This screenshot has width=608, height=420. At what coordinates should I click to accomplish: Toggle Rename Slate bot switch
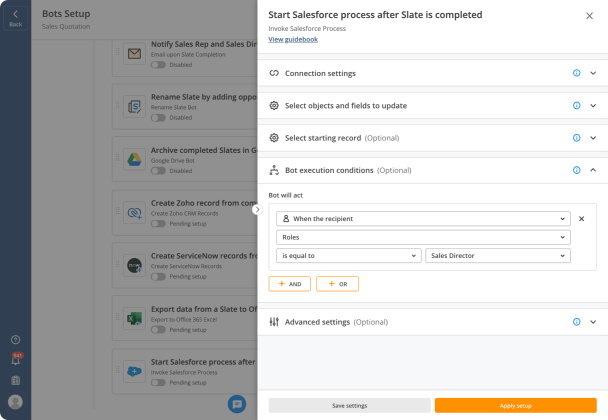[x=158, y=118]
